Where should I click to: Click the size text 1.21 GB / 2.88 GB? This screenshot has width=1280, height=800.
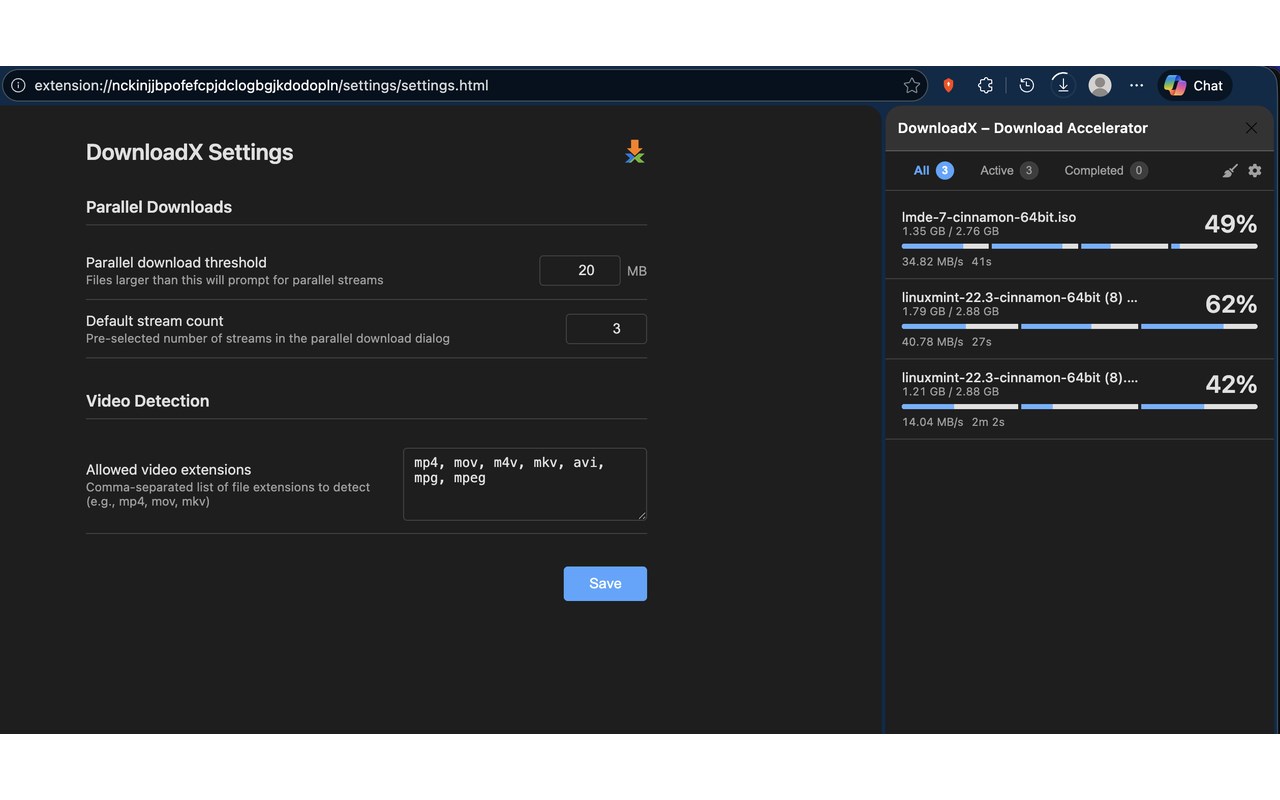(950, 392)
